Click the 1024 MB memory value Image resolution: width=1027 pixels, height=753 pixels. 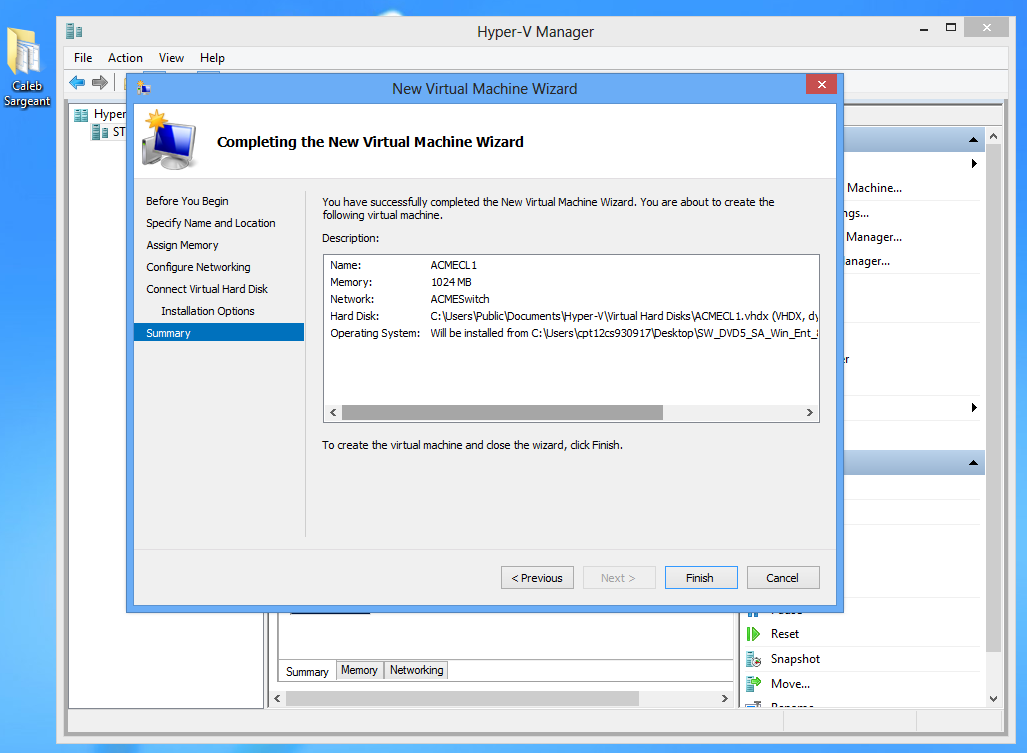[451, 282]
